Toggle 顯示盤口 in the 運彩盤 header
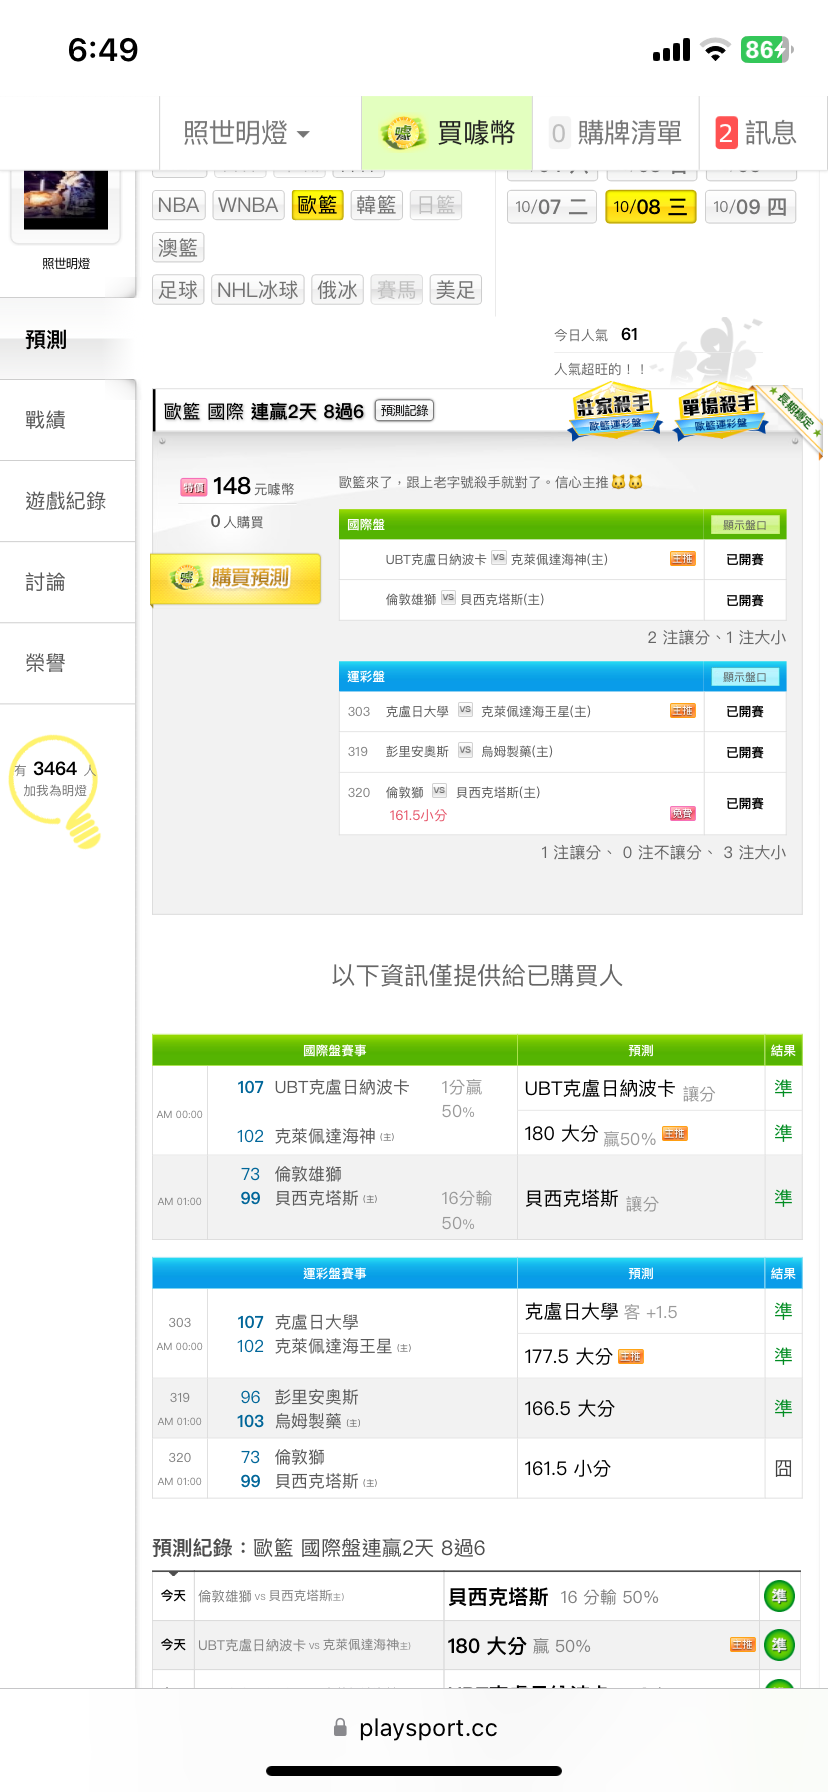 [744, 677]
